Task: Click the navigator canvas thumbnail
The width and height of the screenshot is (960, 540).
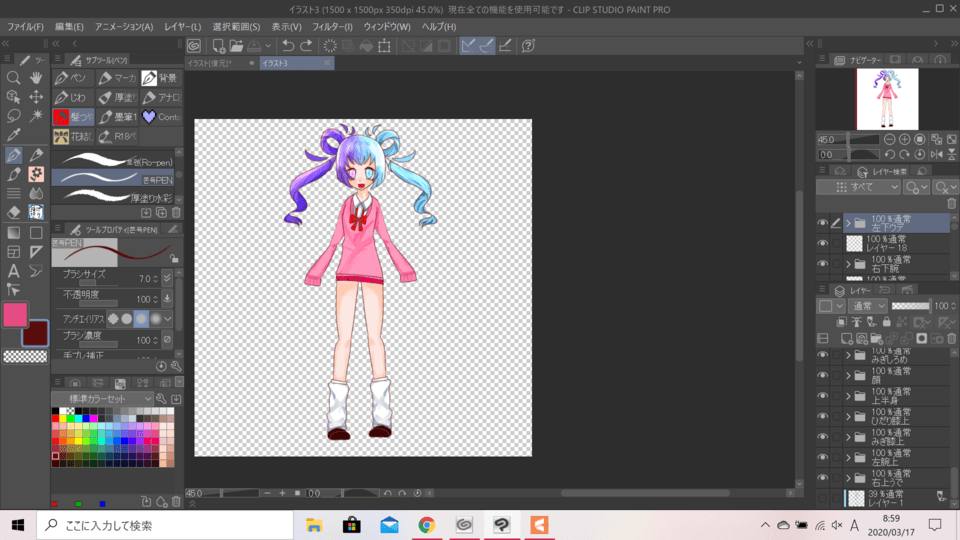Action: [887, 99]
